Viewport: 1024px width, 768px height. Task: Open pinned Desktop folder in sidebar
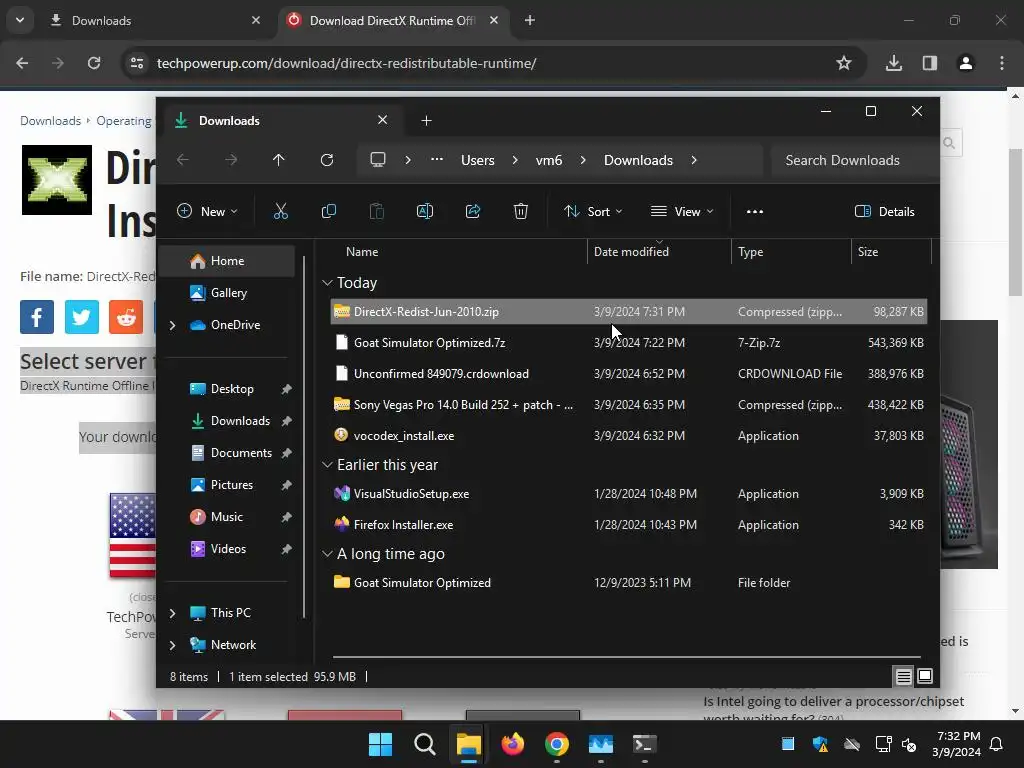click(x=227, y=389)
